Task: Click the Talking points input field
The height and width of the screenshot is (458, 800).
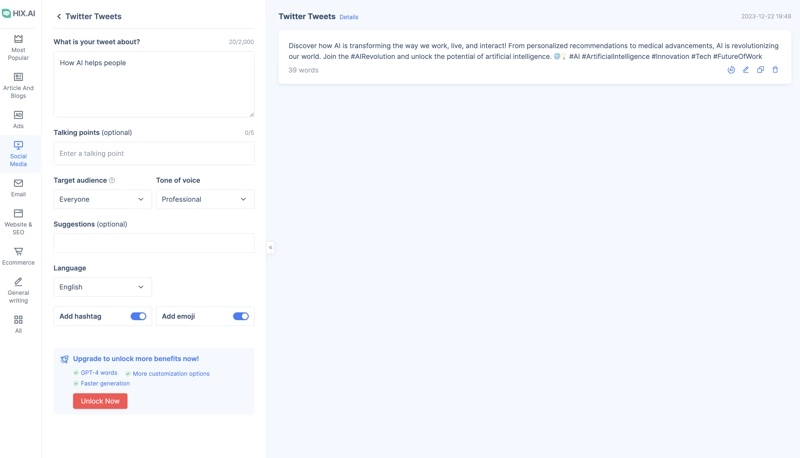Action: click(x=153, y=154)
